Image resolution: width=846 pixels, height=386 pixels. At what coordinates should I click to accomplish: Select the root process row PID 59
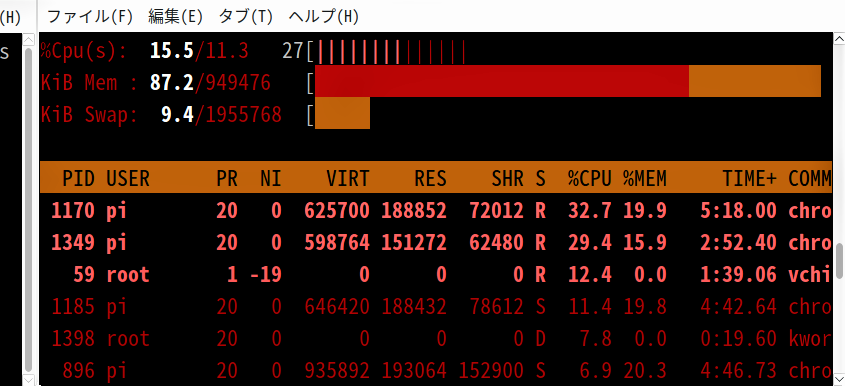[436, 275]
